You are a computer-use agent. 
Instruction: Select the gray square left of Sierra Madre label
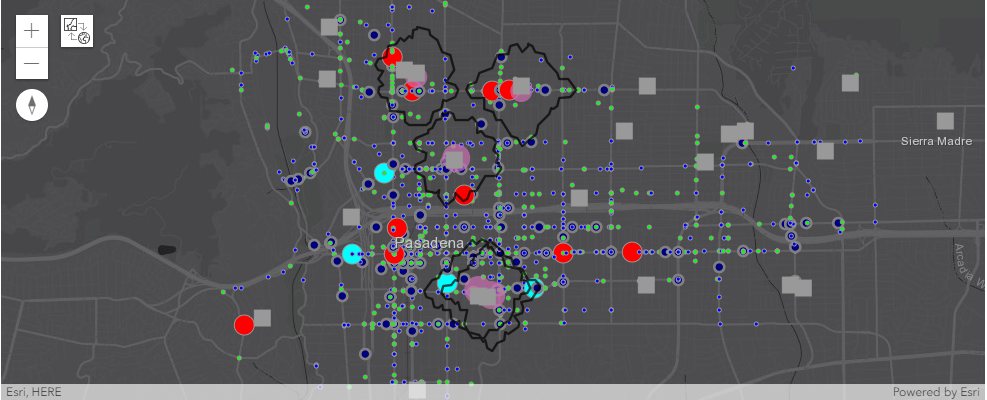(x=825, y=151)
